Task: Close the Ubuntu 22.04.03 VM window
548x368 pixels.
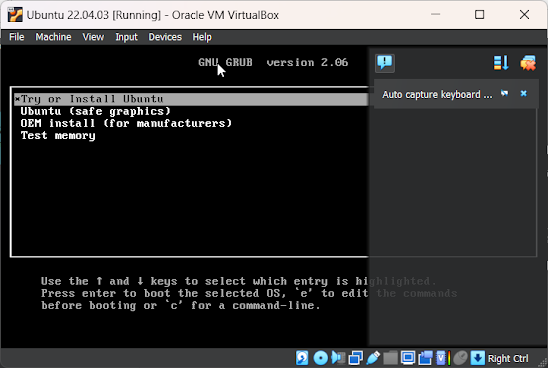Action: click(x=524, y=14)
